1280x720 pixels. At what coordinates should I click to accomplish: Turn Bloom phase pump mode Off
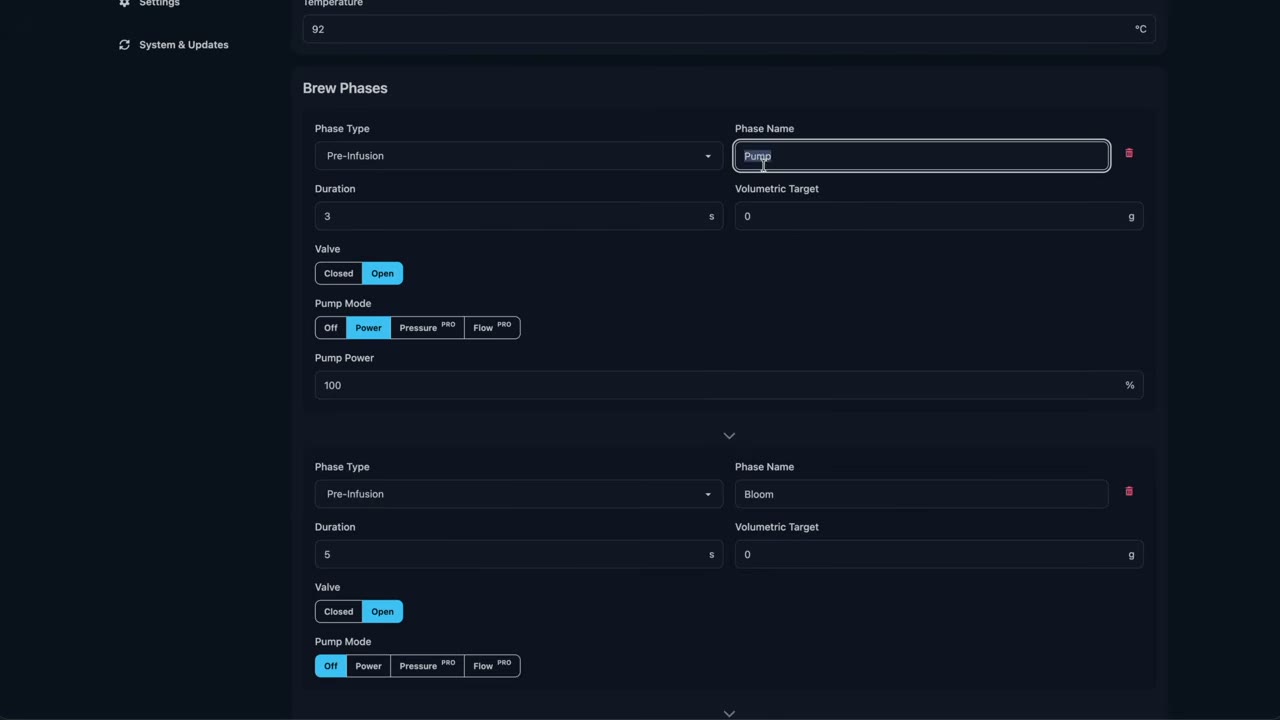(x=331, y=666)
